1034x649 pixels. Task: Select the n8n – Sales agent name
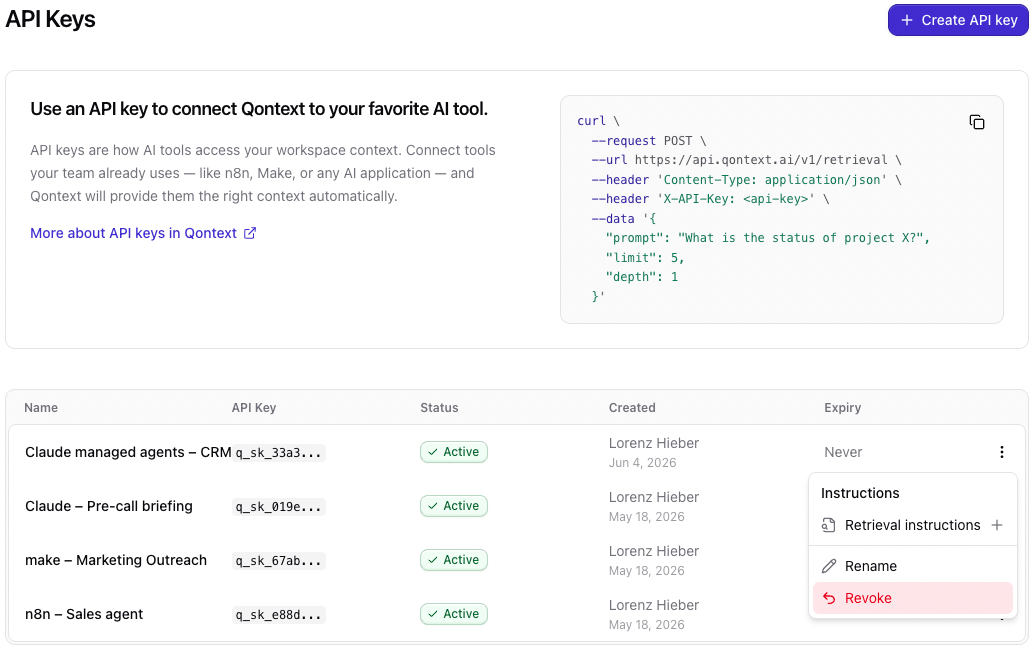(84, 614)
